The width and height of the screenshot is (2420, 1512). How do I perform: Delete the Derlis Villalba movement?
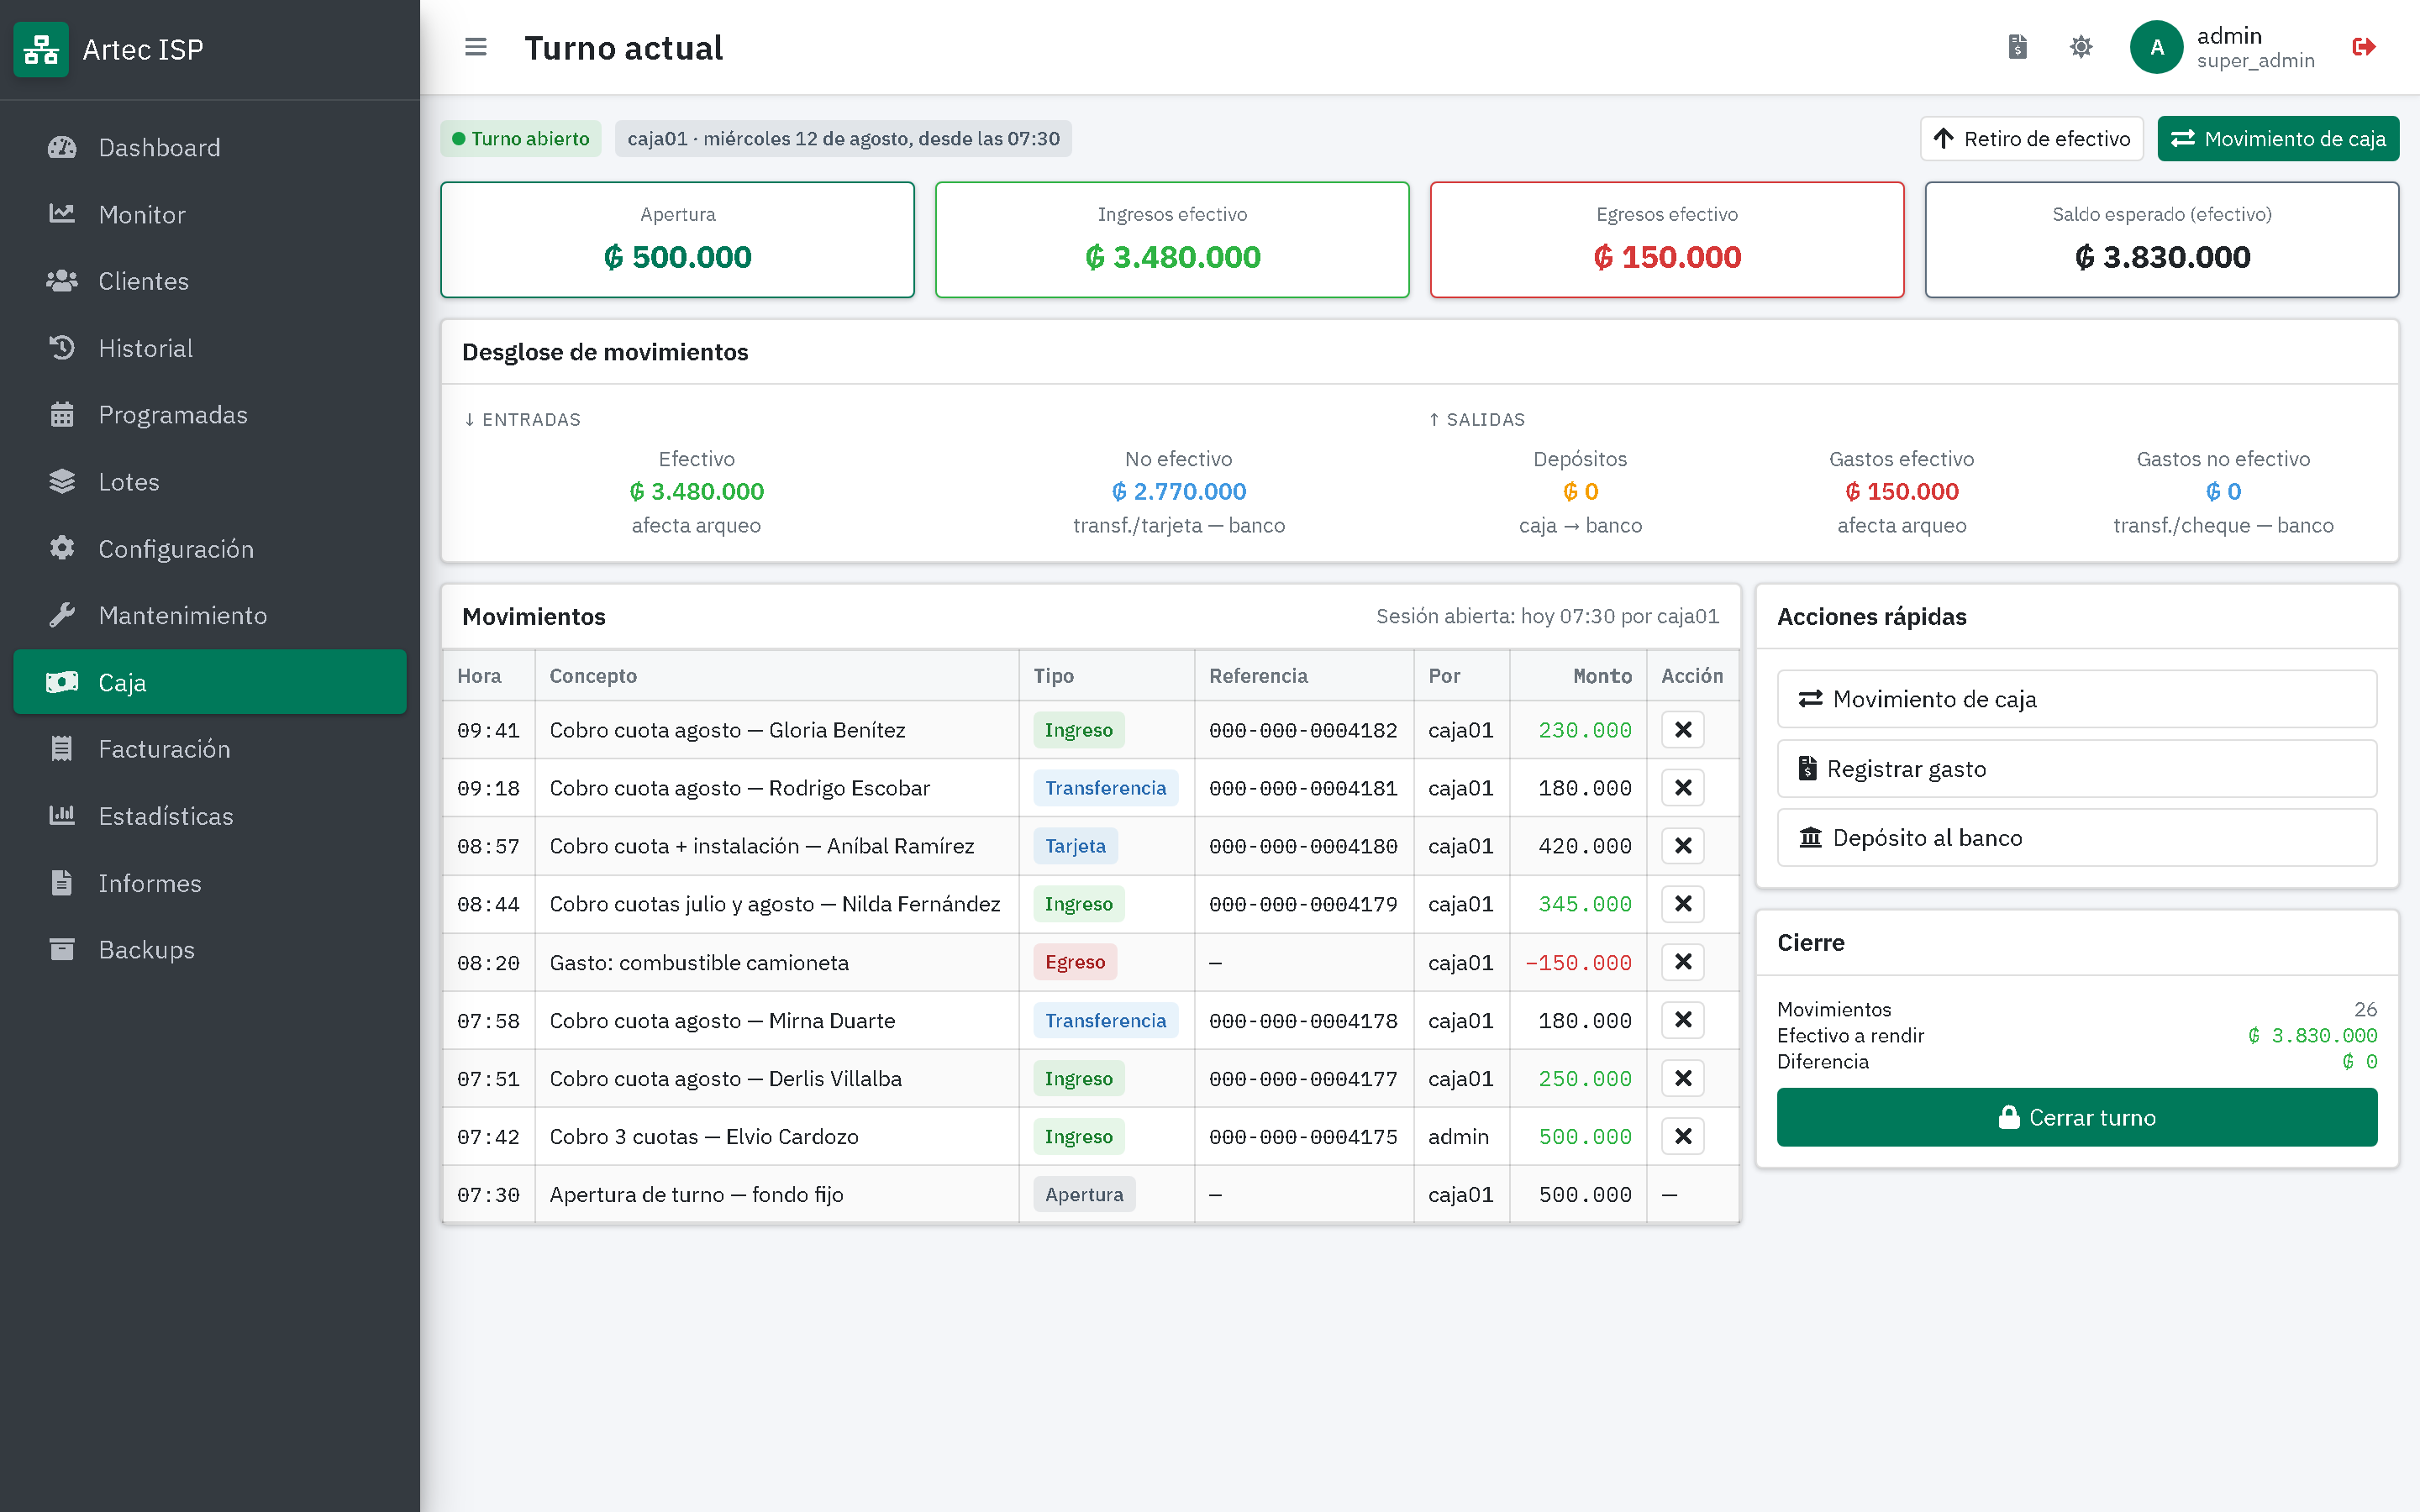coord(1682,1078)
